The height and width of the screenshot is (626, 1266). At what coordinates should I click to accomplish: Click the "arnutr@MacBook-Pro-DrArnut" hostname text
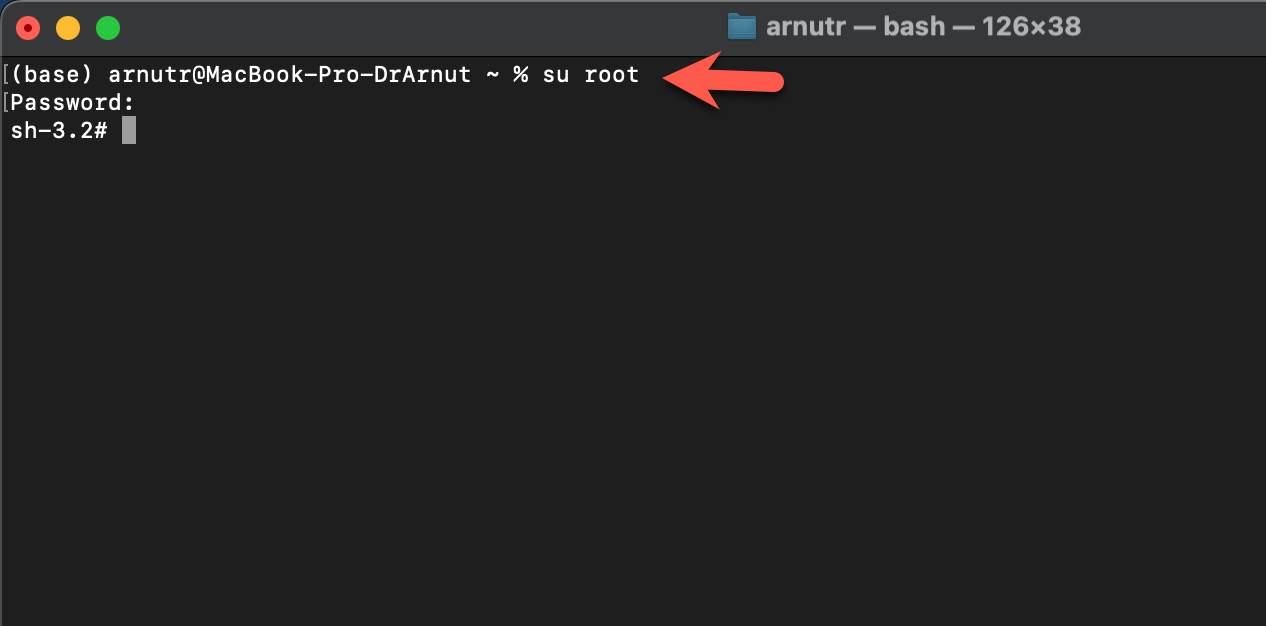click(x=289, y=75)
